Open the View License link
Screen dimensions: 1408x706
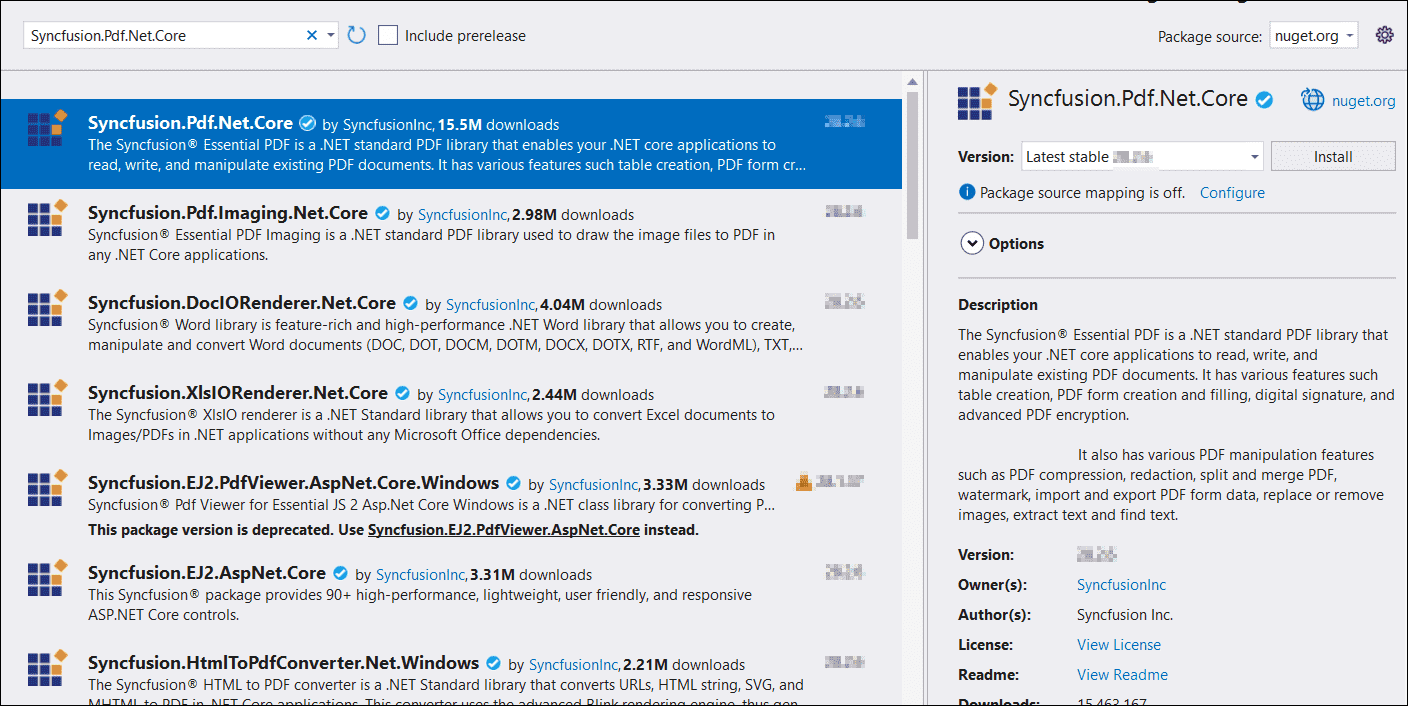pyautogui.click(x=1118, y=645)
